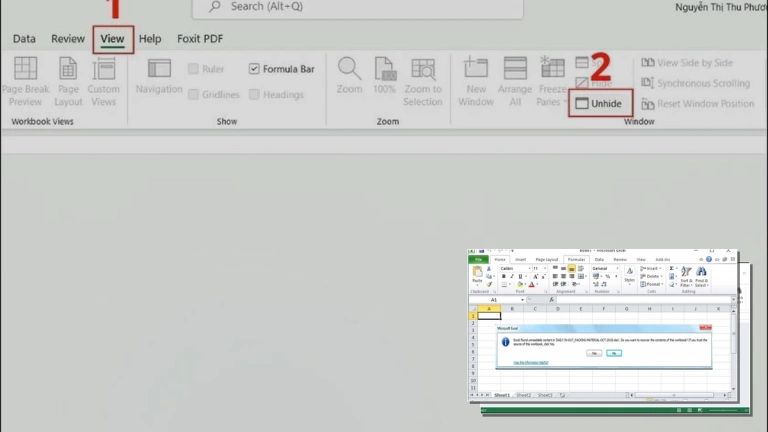Select Sheet2 tab in inset Excel window
The height and width of the screenshot is (432, 768).
click(x=524, y=395)
